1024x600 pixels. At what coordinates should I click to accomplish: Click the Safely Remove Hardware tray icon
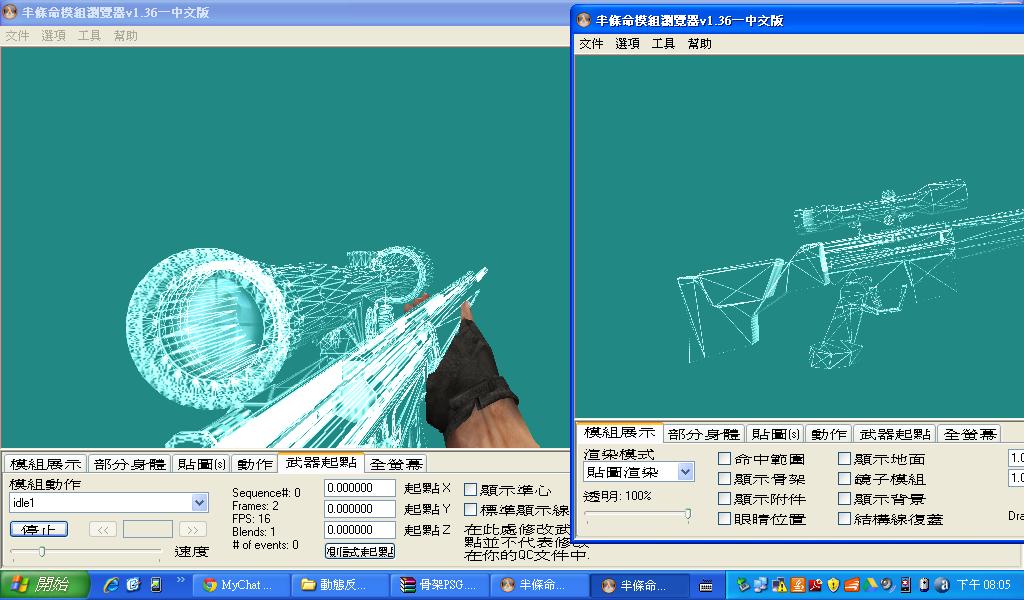pos(743,585)
